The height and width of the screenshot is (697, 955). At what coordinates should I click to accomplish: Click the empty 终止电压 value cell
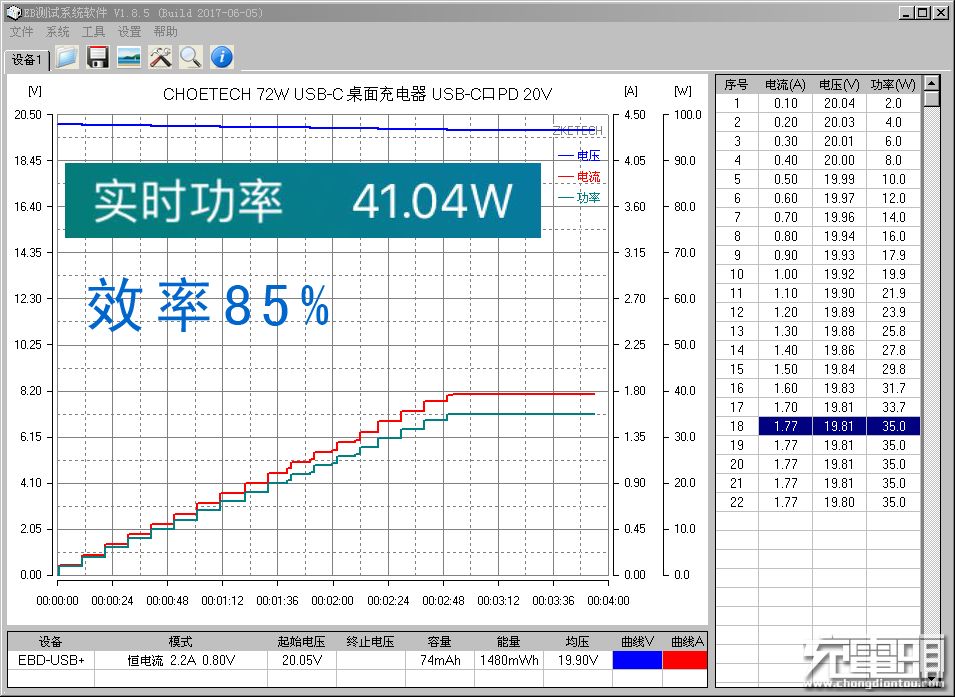point(370,660)
